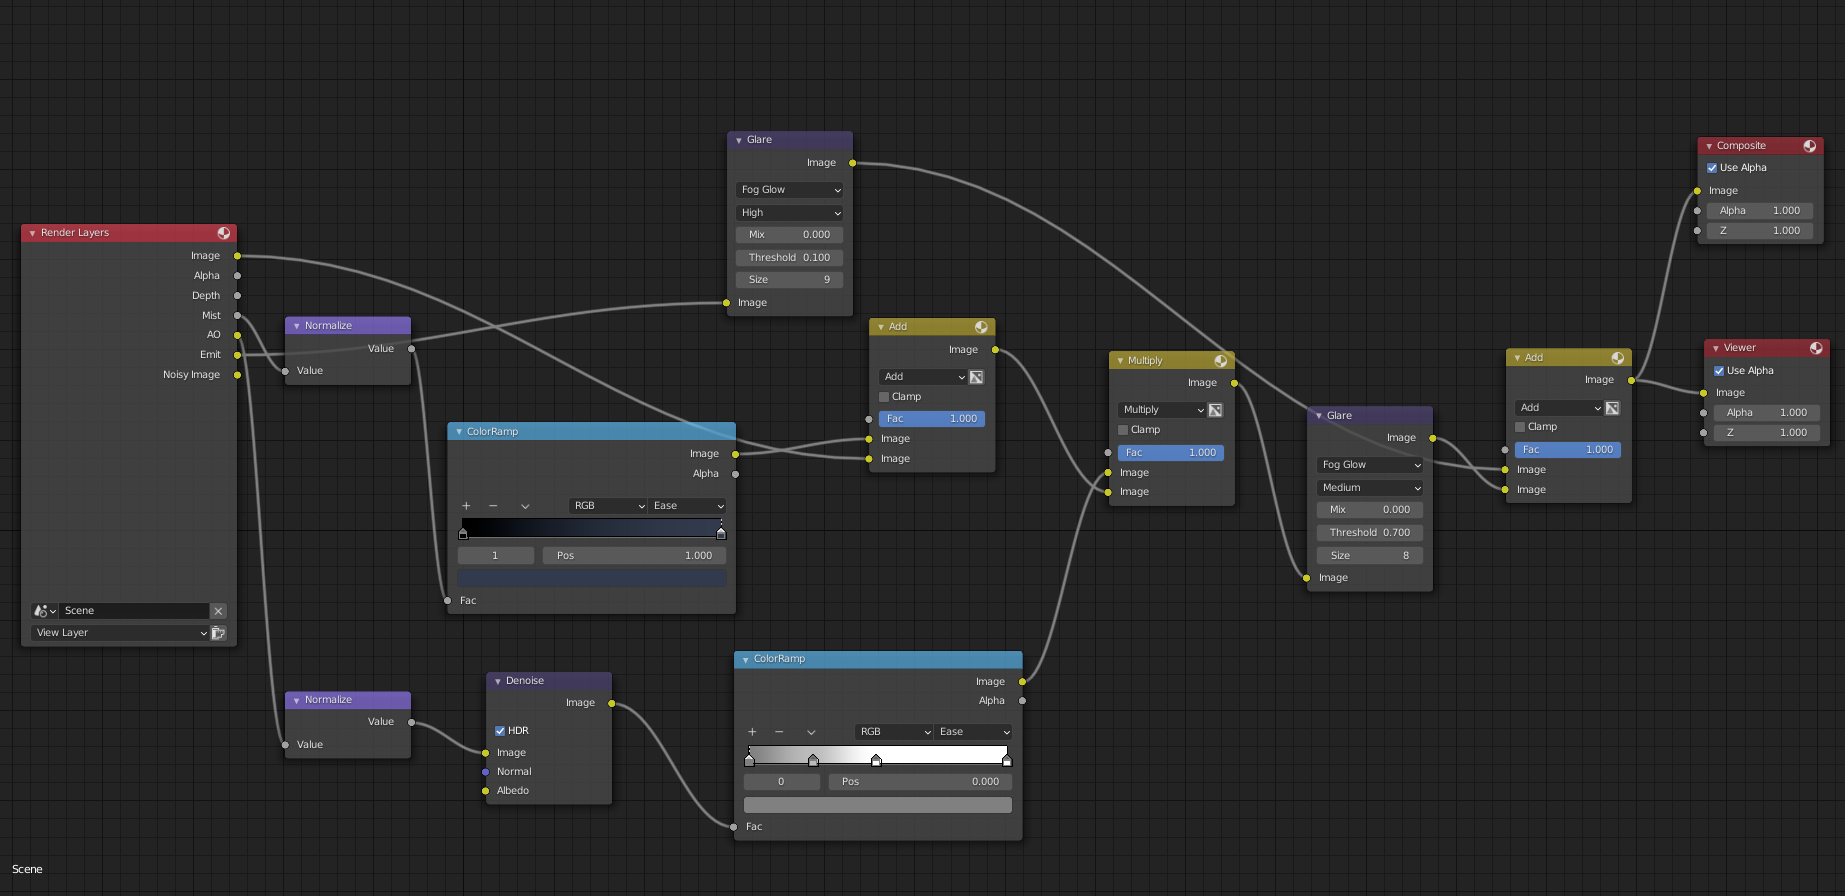Viewport: 1845px width, 896px height.
Task: Open the Fog Glow dropdown in top Glare node
Action: (790, 190)
